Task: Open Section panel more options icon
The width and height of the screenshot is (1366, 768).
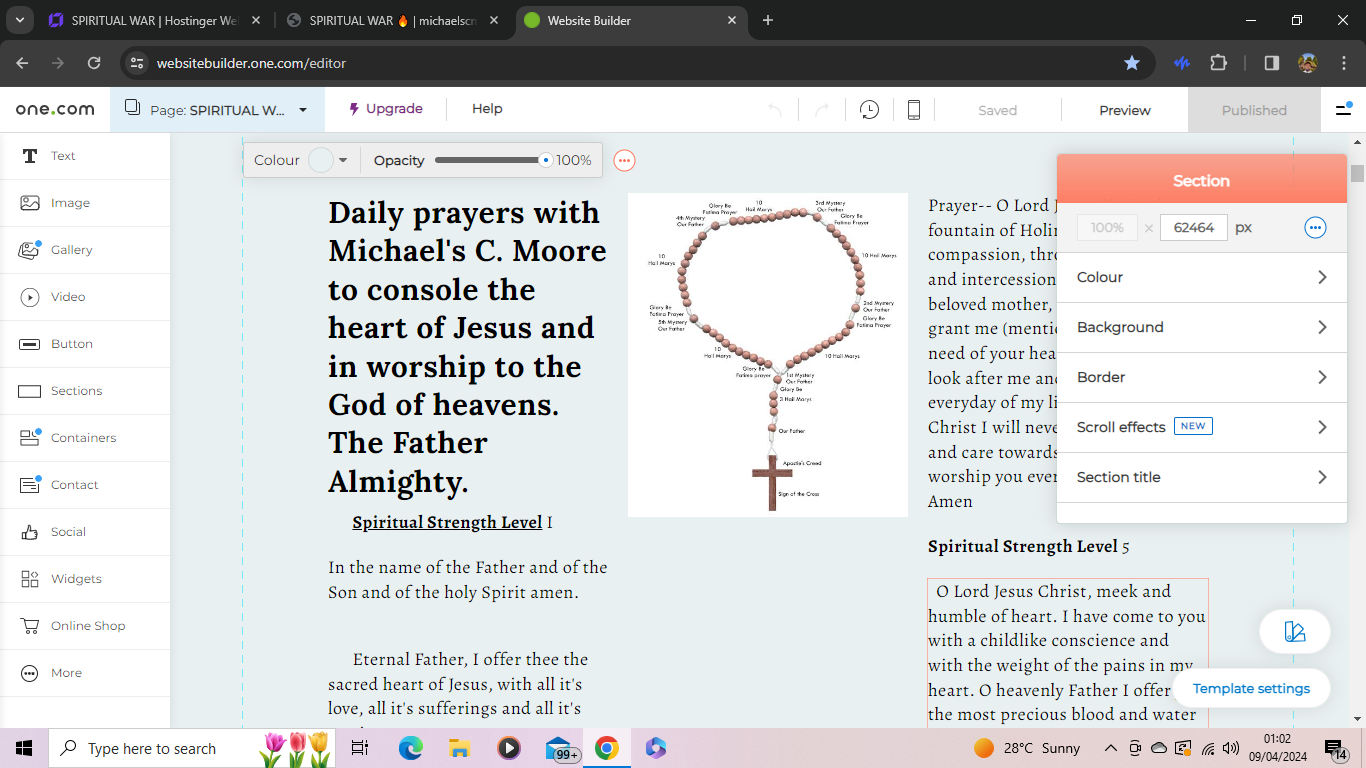Action: 1315,228
